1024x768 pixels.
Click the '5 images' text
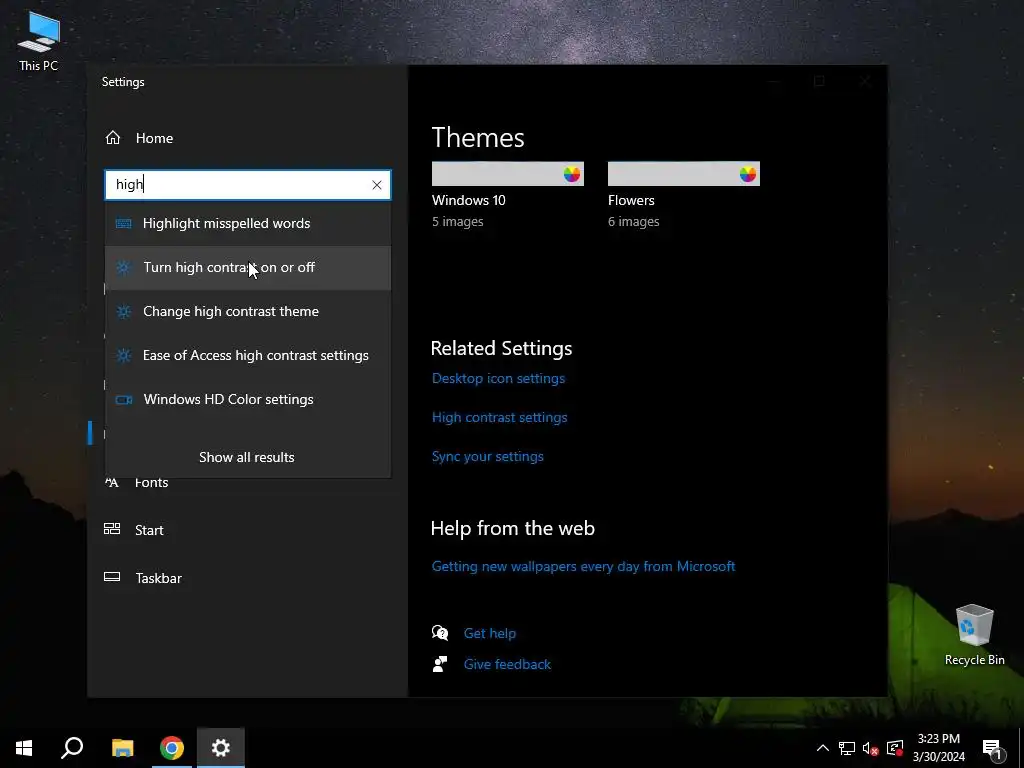457,221
